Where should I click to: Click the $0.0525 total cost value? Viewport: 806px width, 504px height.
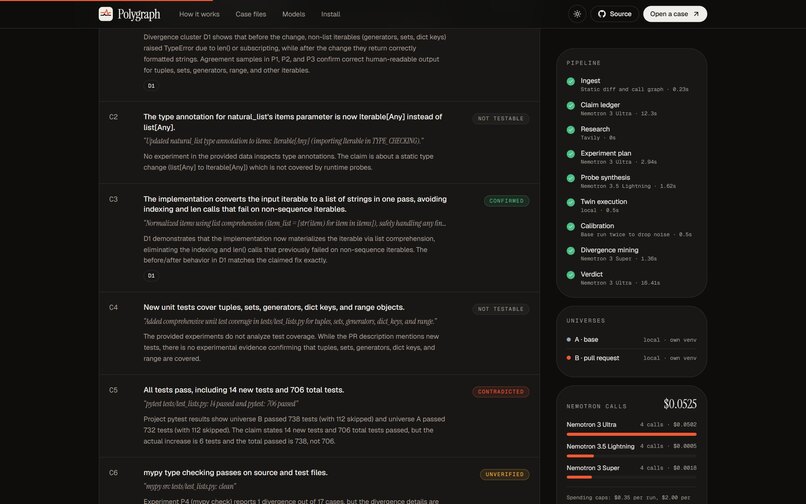tap(680, 404)
